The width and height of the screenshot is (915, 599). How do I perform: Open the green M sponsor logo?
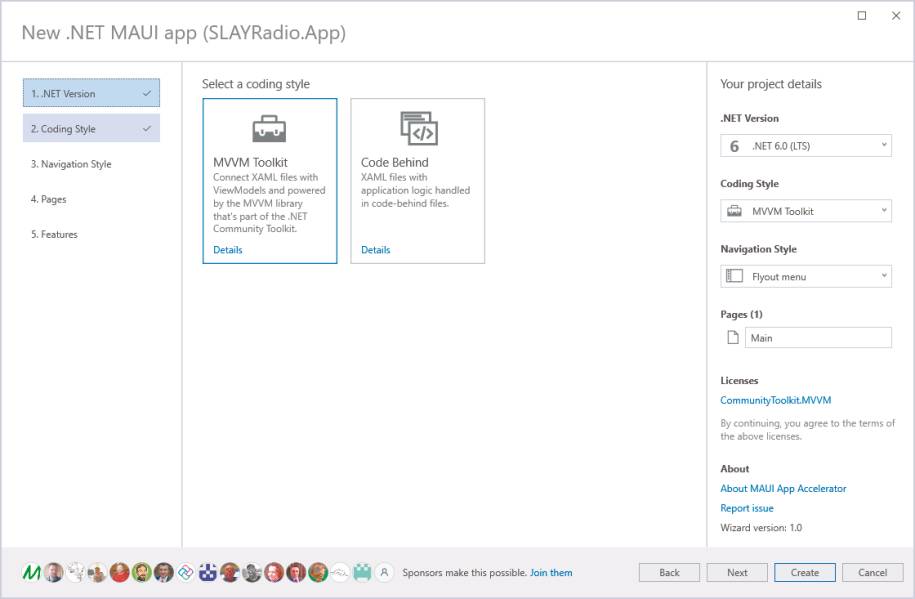click(32, 573)
